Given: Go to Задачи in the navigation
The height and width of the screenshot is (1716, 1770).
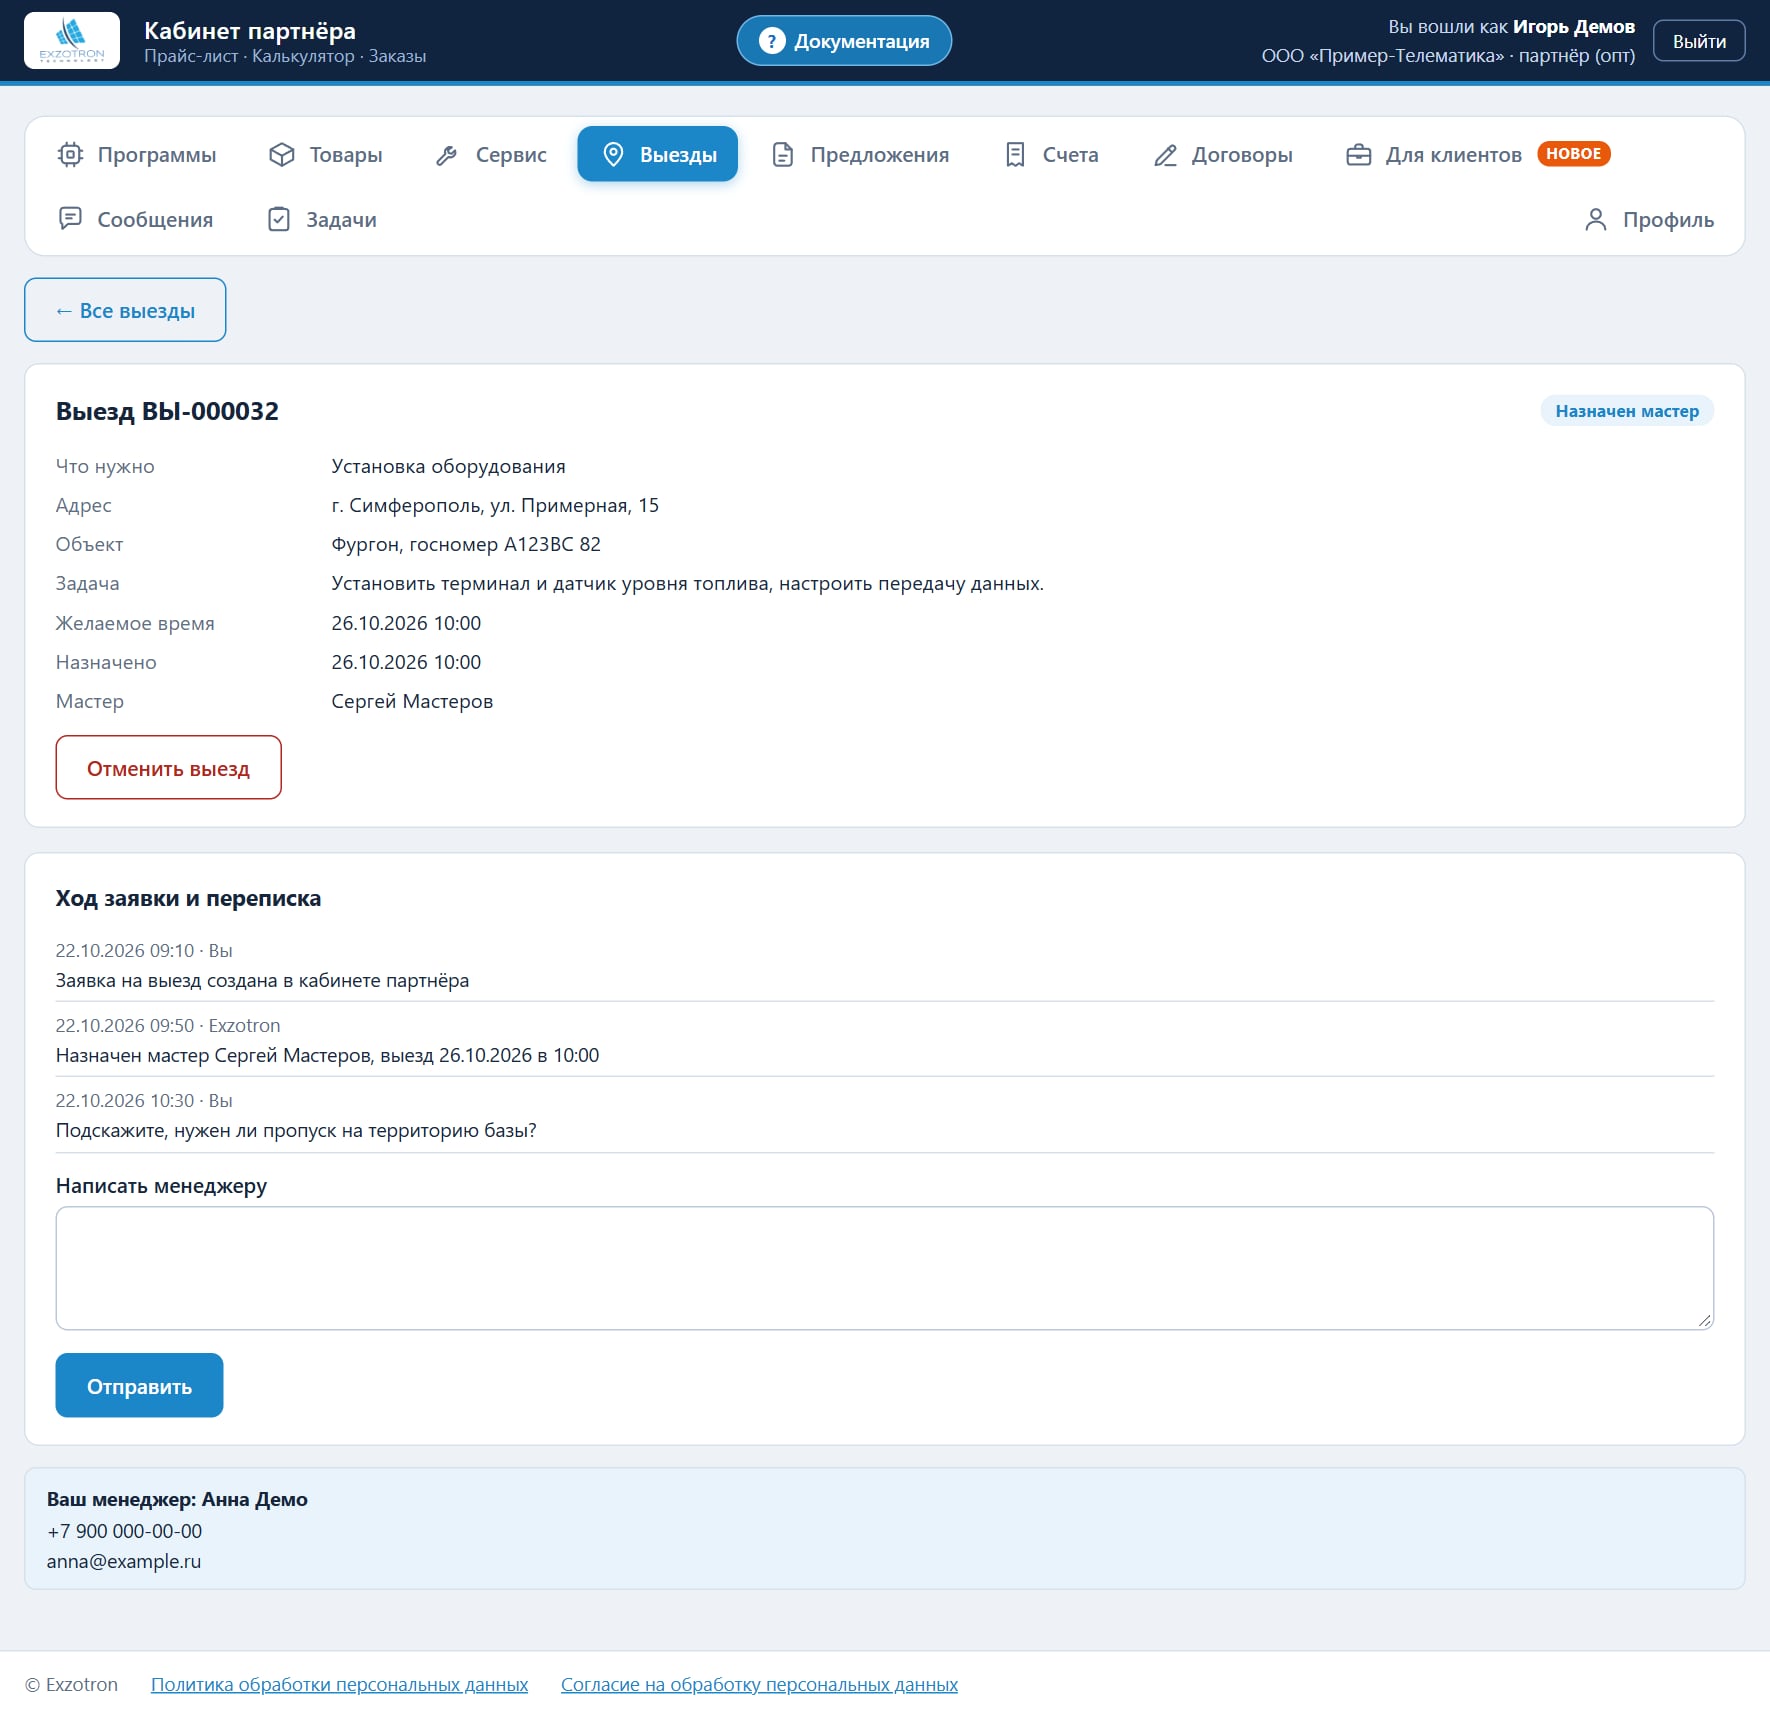Looking at the screenshot, I should (x=323, y=219).
